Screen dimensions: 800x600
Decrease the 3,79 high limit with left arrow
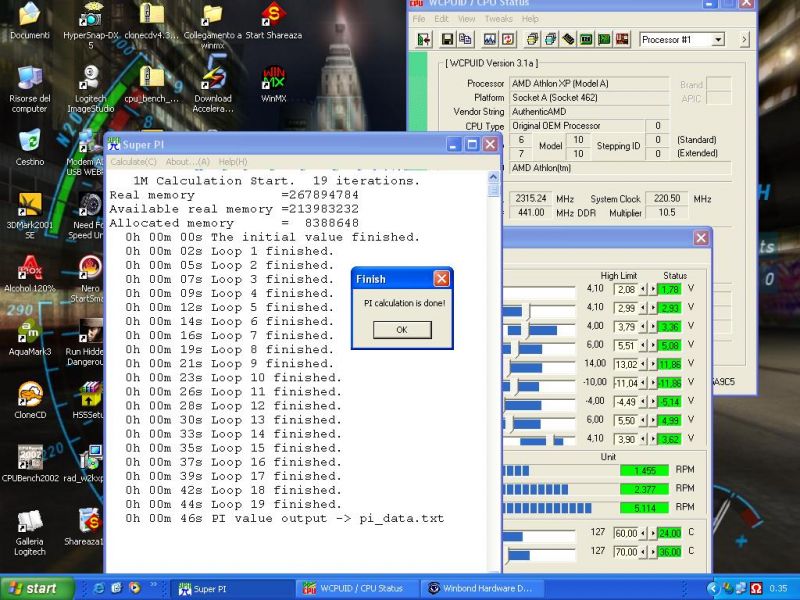pos(643,327)
